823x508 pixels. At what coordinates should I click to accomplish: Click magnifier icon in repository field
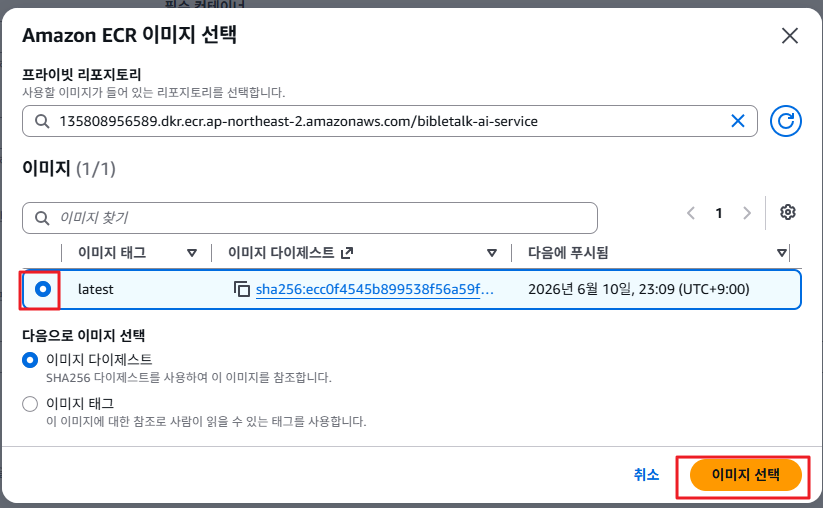coord(42,121)
